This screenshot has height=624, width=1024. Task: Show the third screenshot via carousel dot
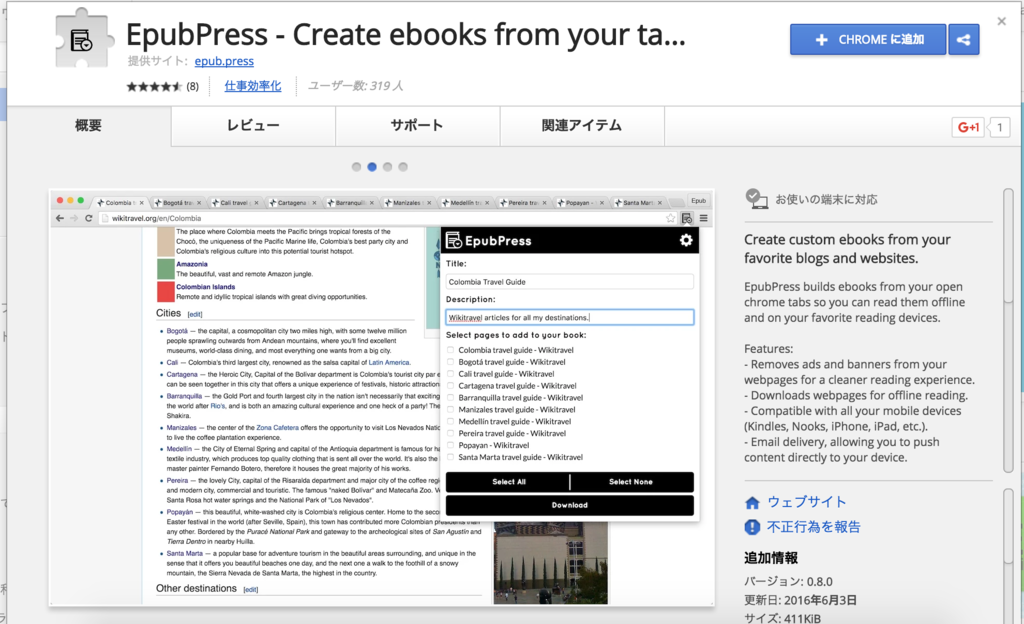click(387, 167)
